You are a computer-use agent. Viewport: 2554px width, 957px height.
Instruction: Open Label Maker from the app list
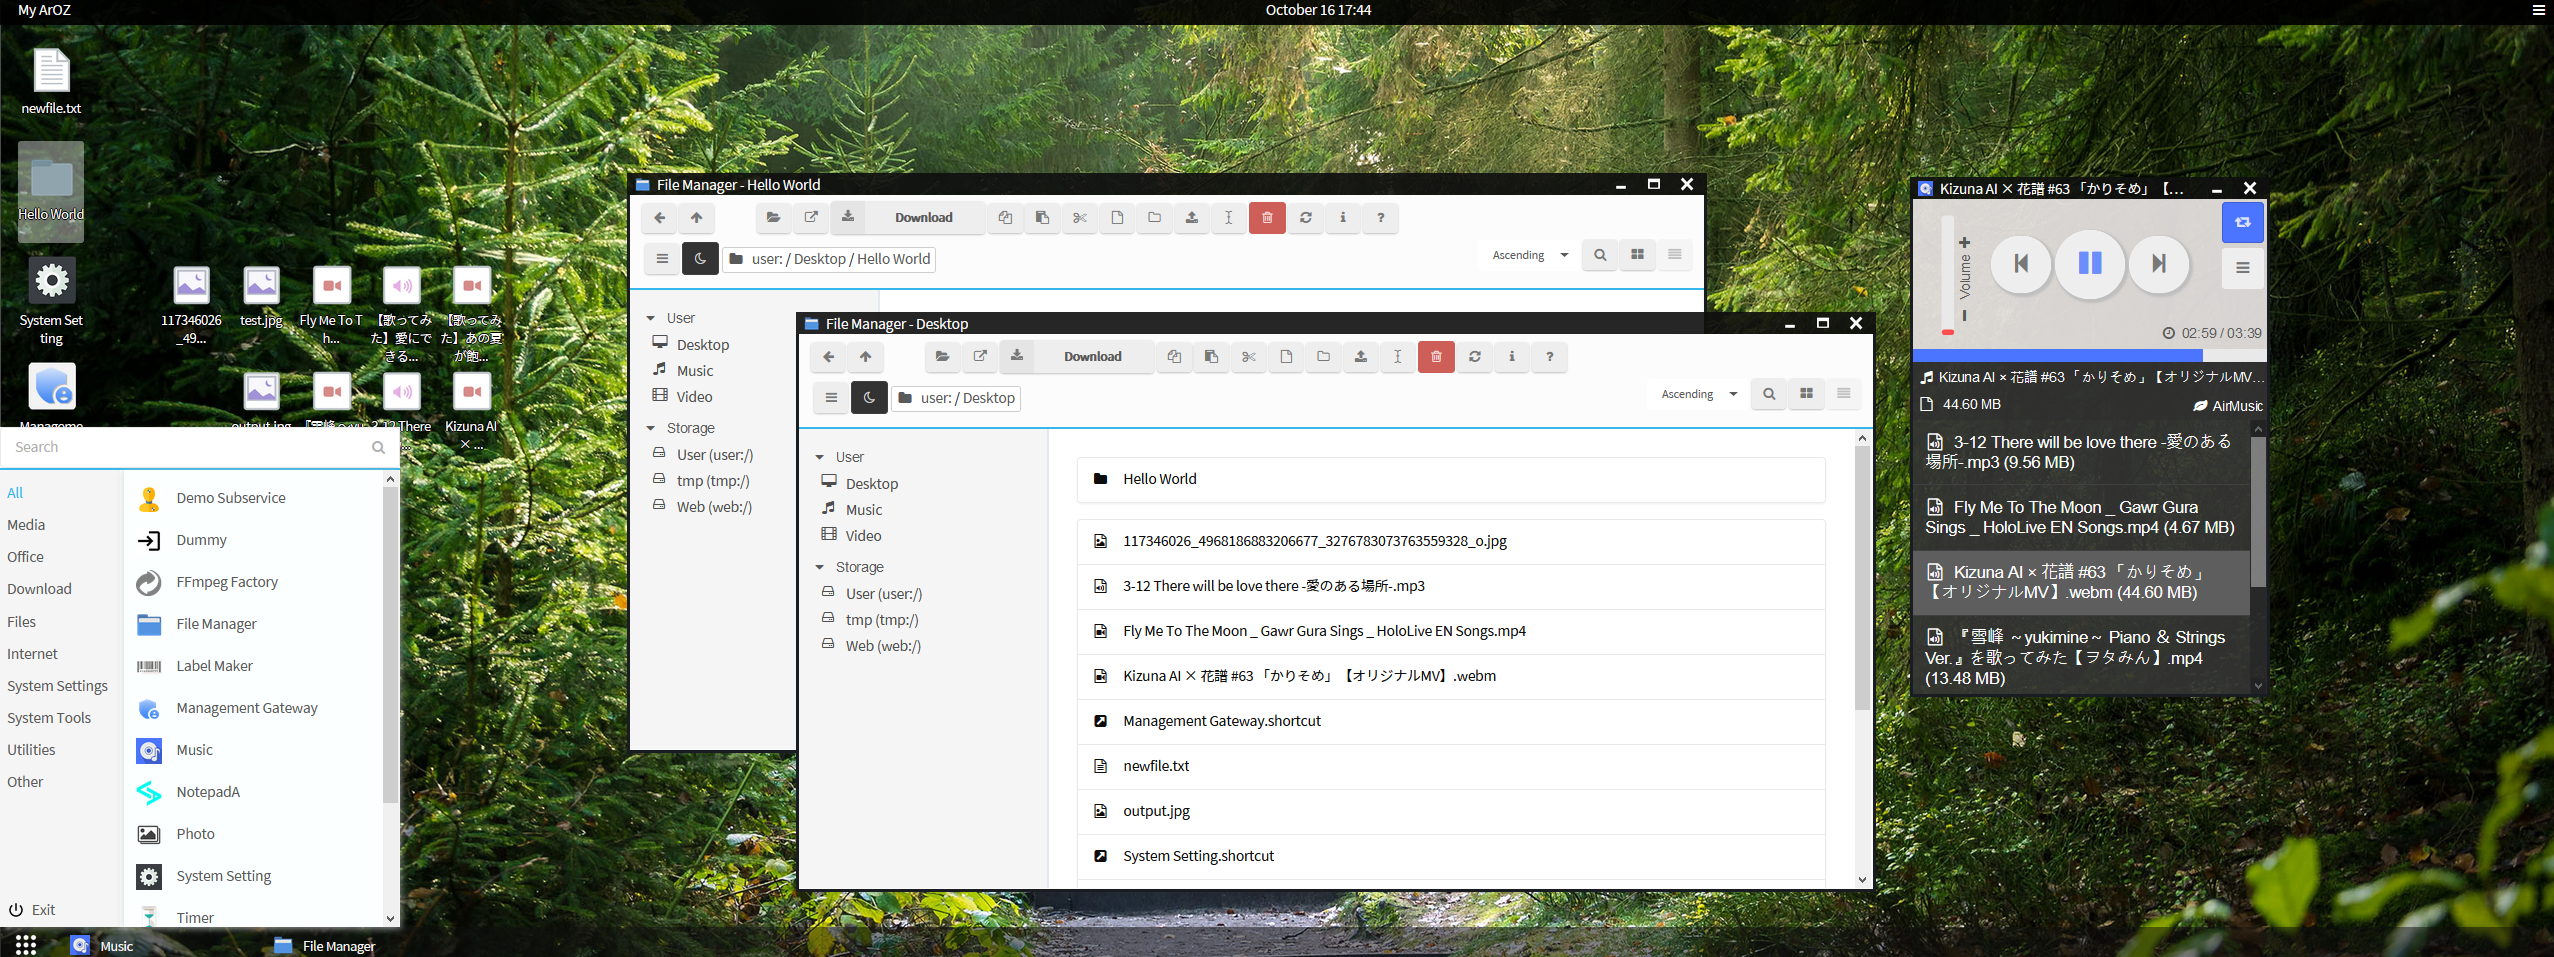pyautogui.click(x=214, y=666)
